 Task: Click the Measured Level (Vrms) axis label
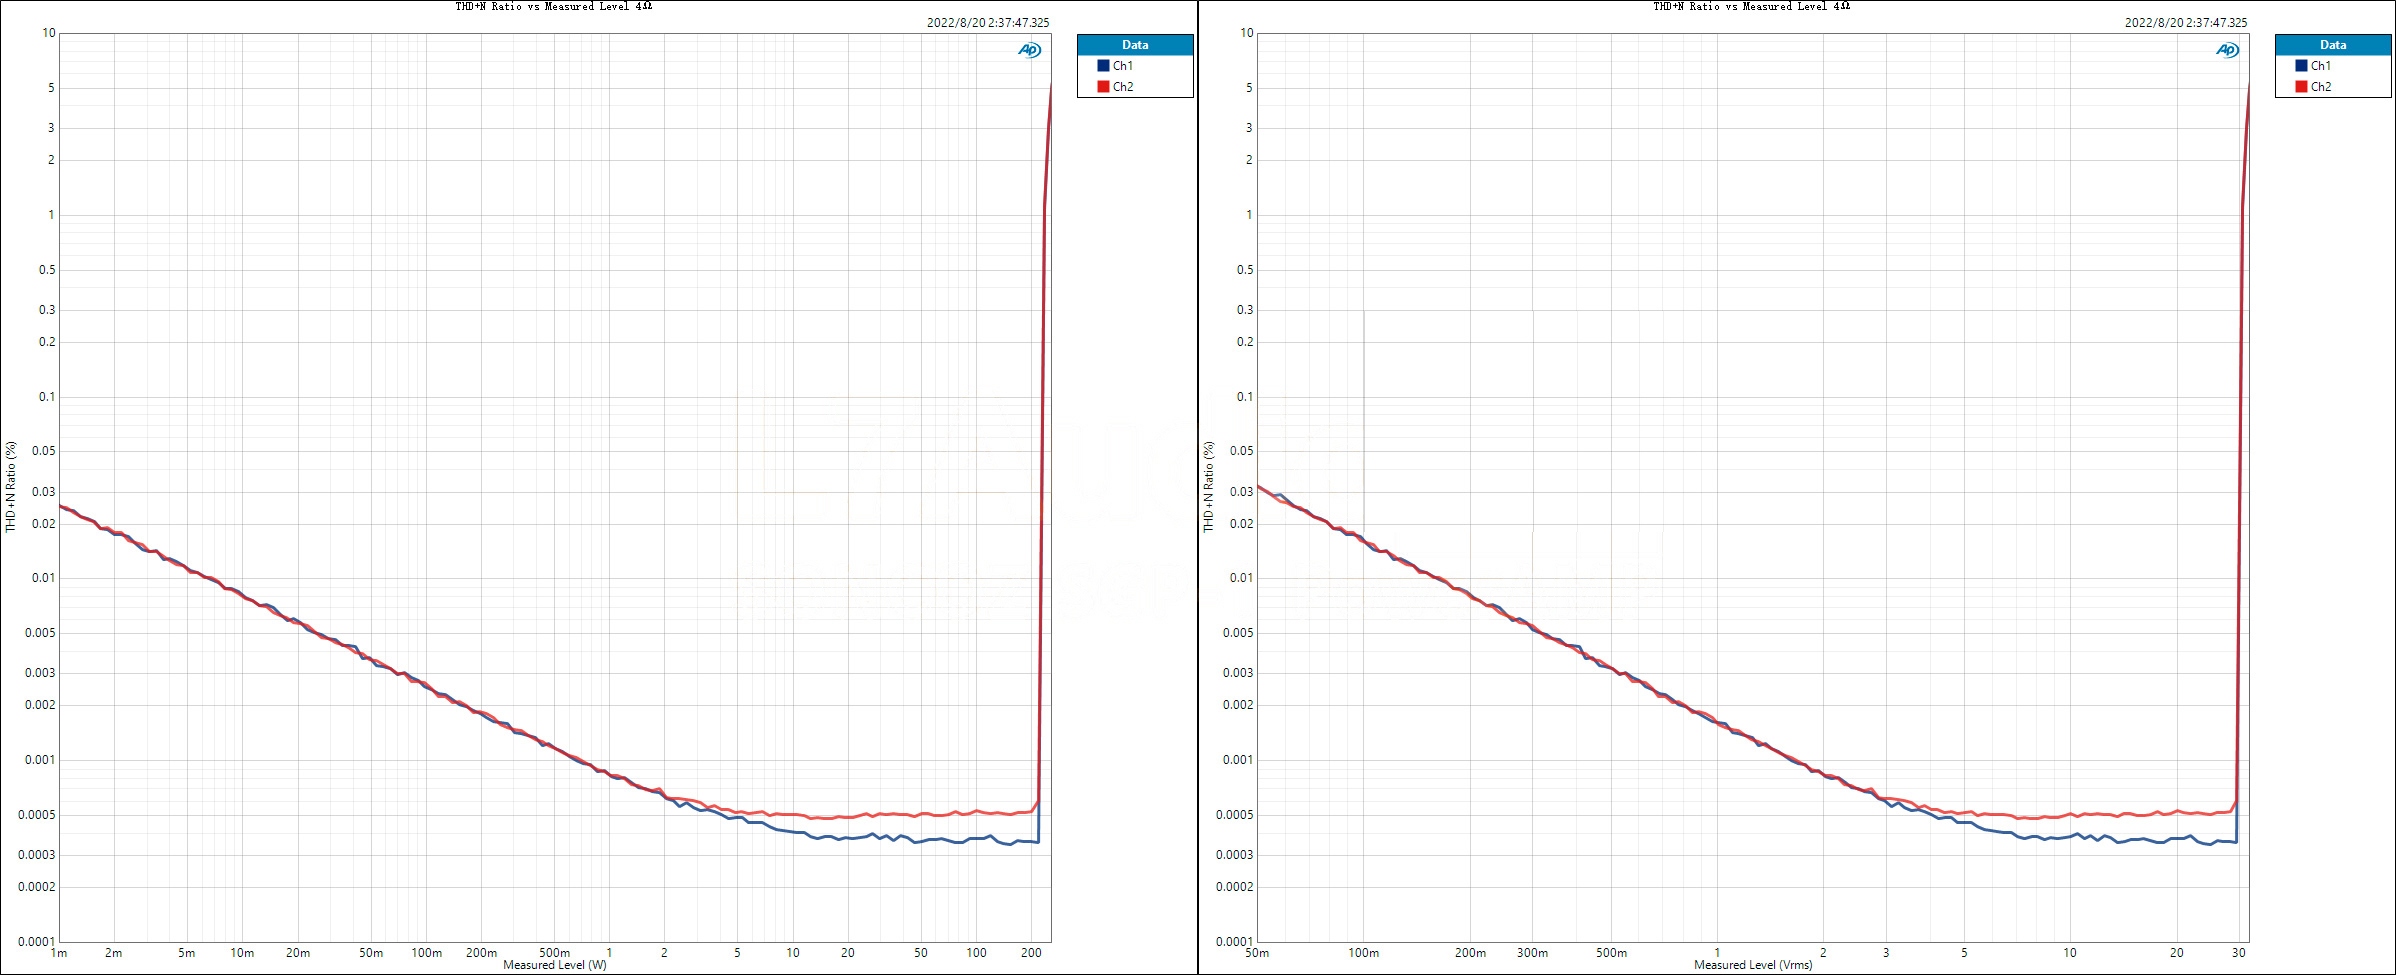pos(1753,965)
